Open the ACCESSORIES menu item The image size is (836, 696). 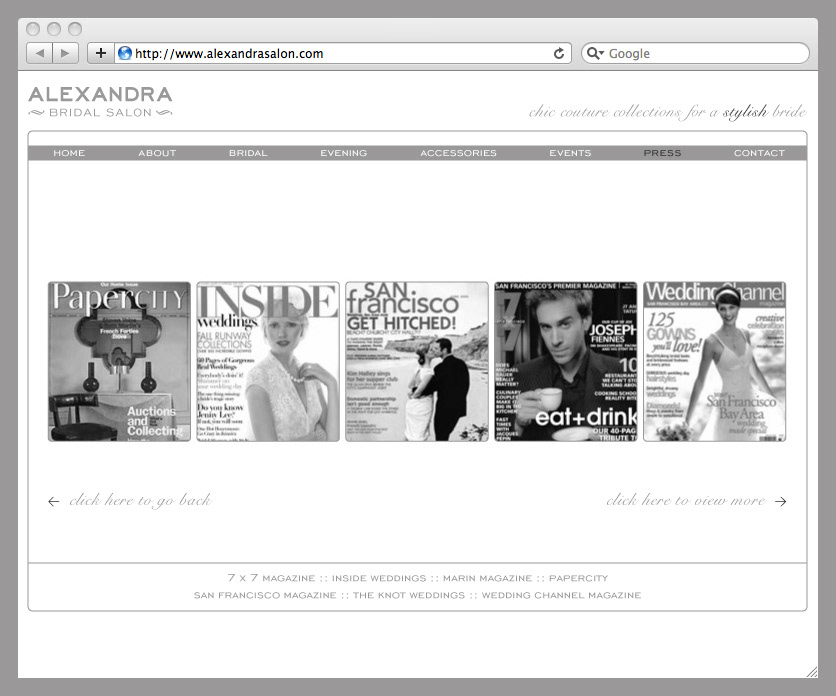click(x=459, y=153)
